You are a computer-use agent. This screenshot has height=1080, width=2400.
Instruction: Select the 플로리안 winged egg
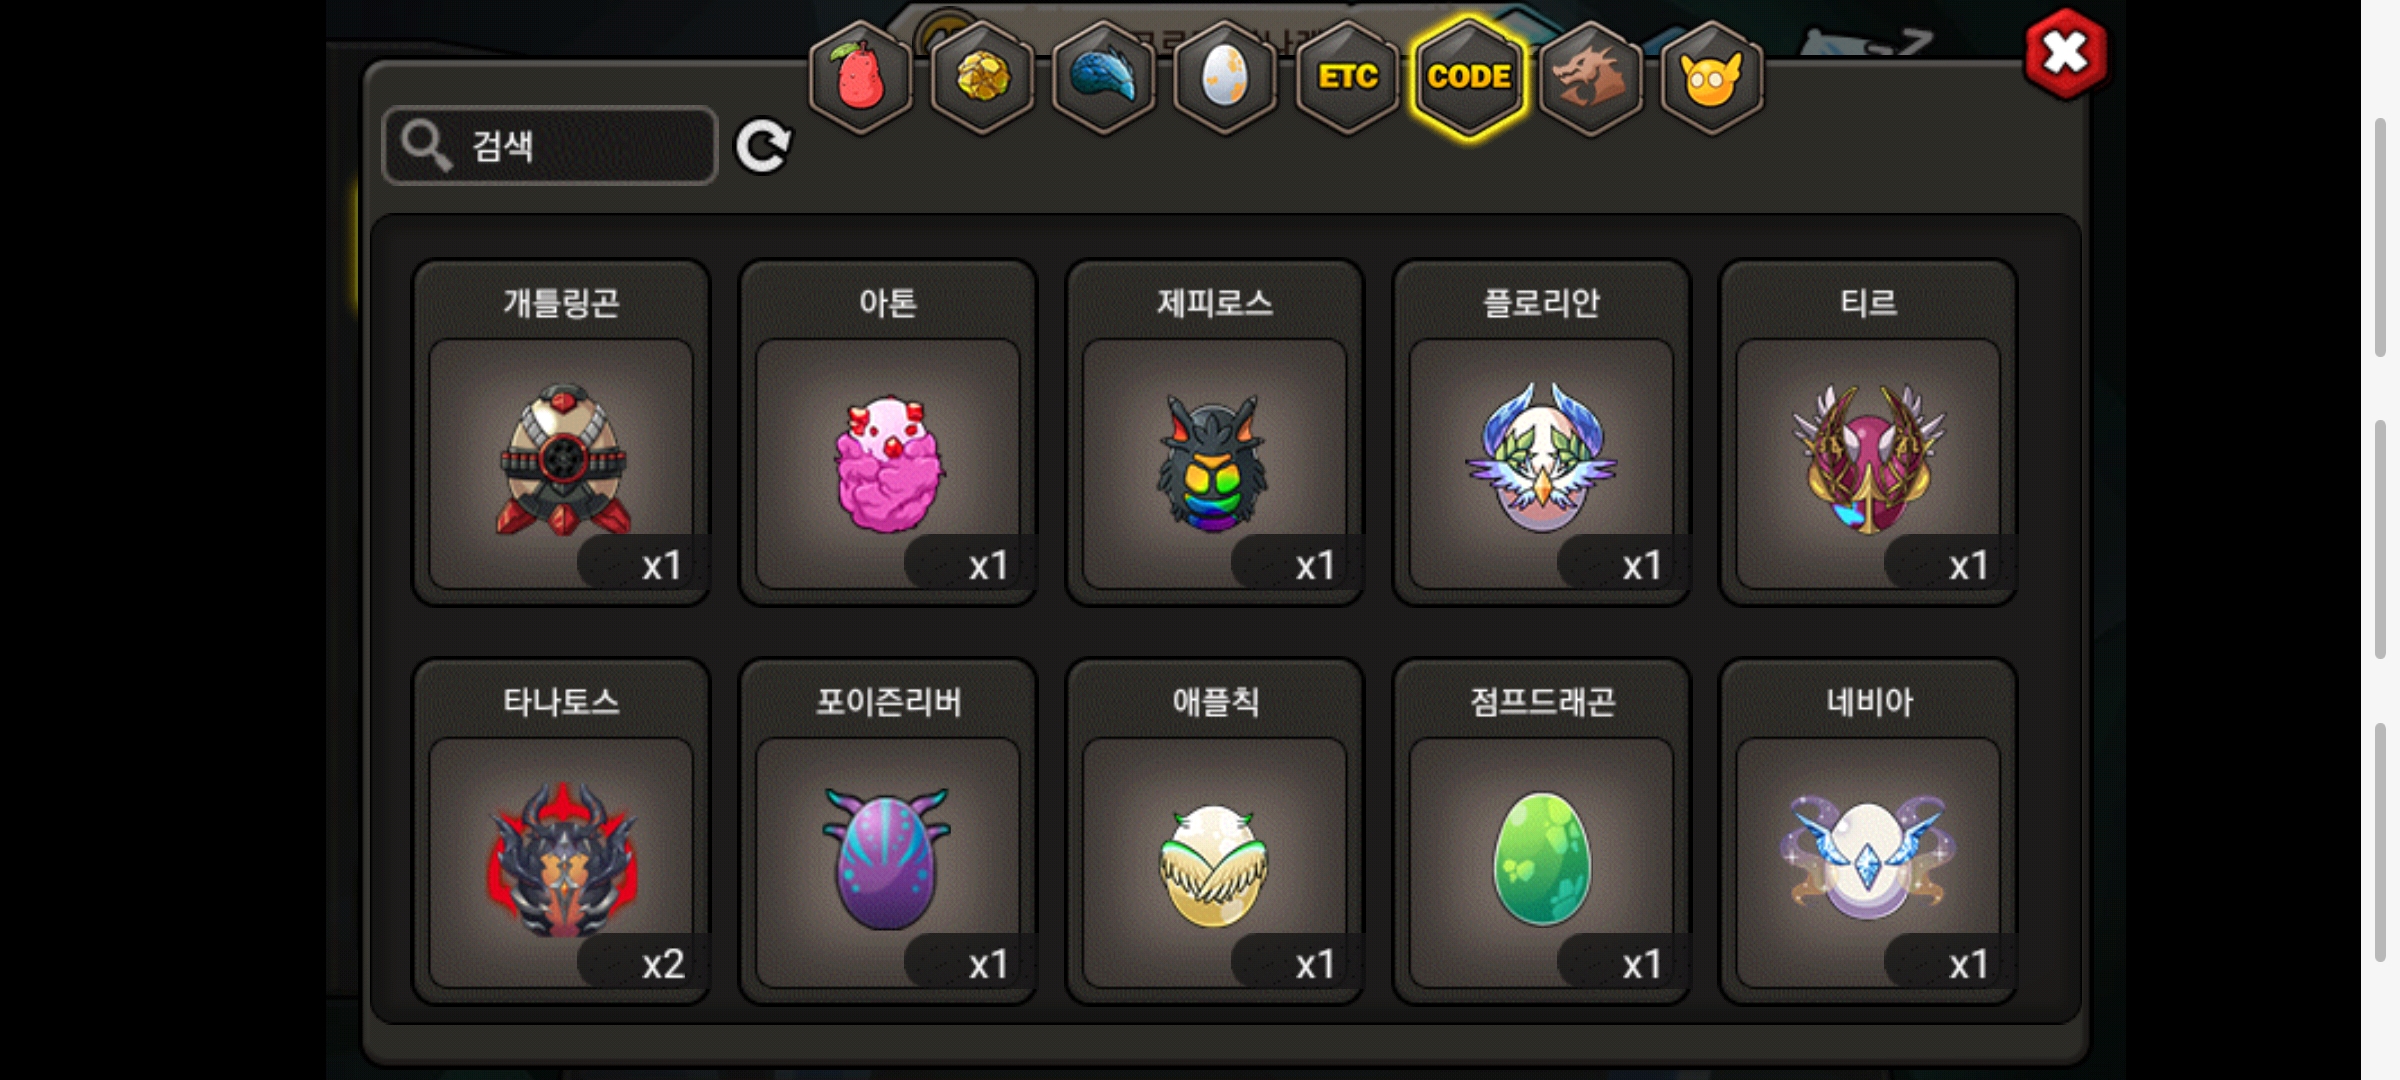point(1542,432)
